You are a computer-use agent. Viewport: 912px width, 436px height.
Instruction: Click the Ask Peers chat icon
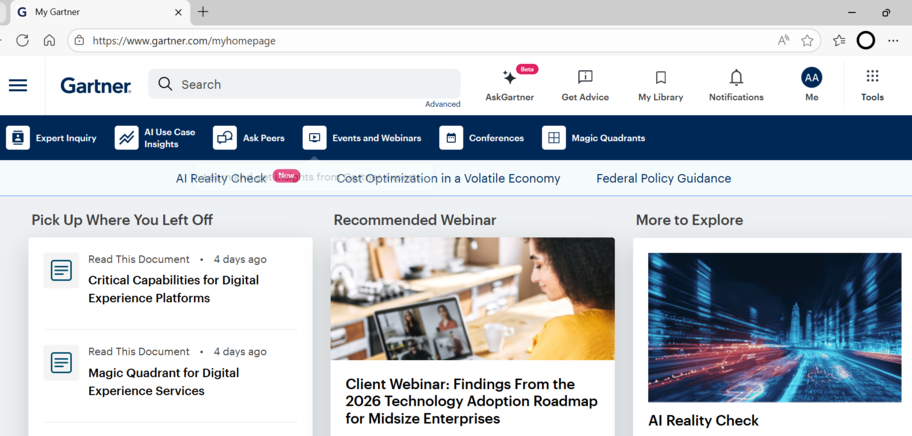(x=225, y=138)
